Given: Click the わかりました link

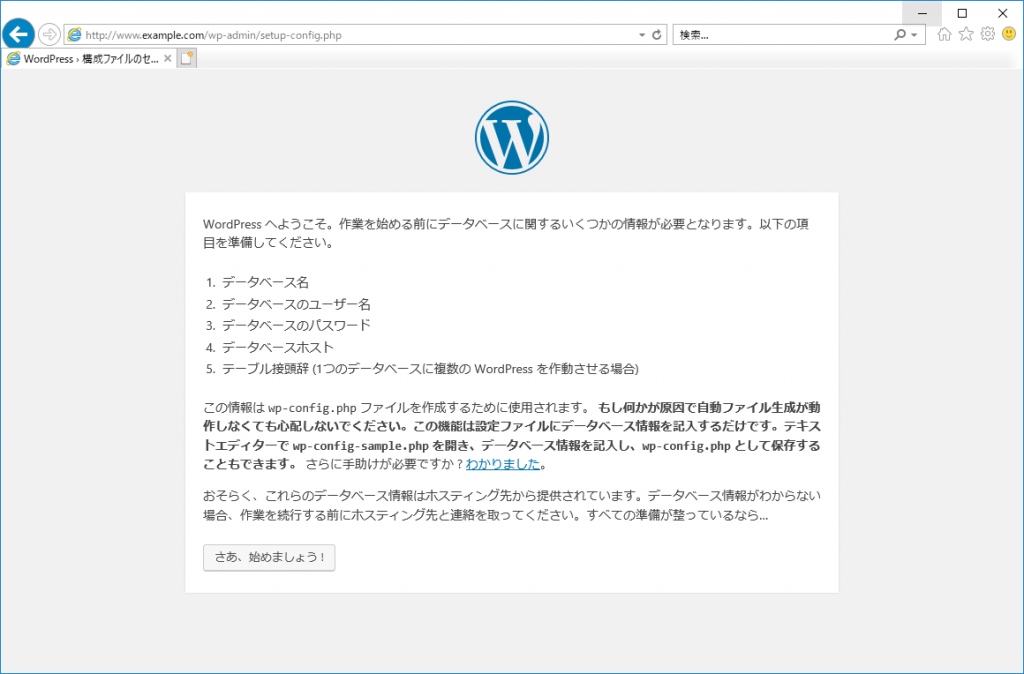Looking at the screenshot, I should pos(503,464).
